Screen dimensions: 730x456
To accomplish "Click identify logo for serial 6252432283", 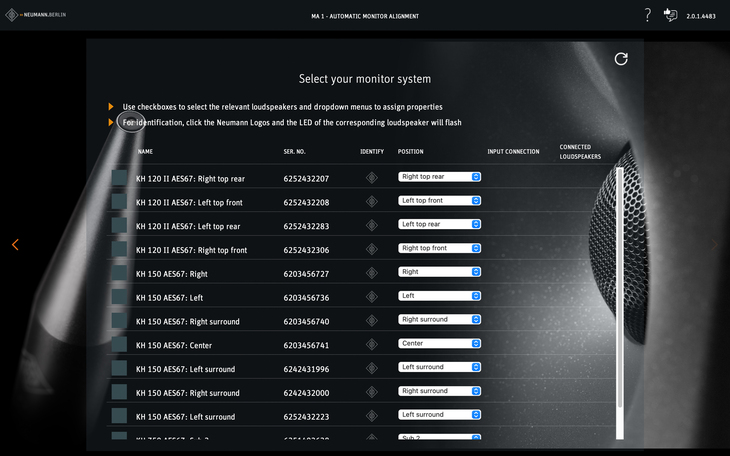I will pyautogui.click(x=372, y=226).
